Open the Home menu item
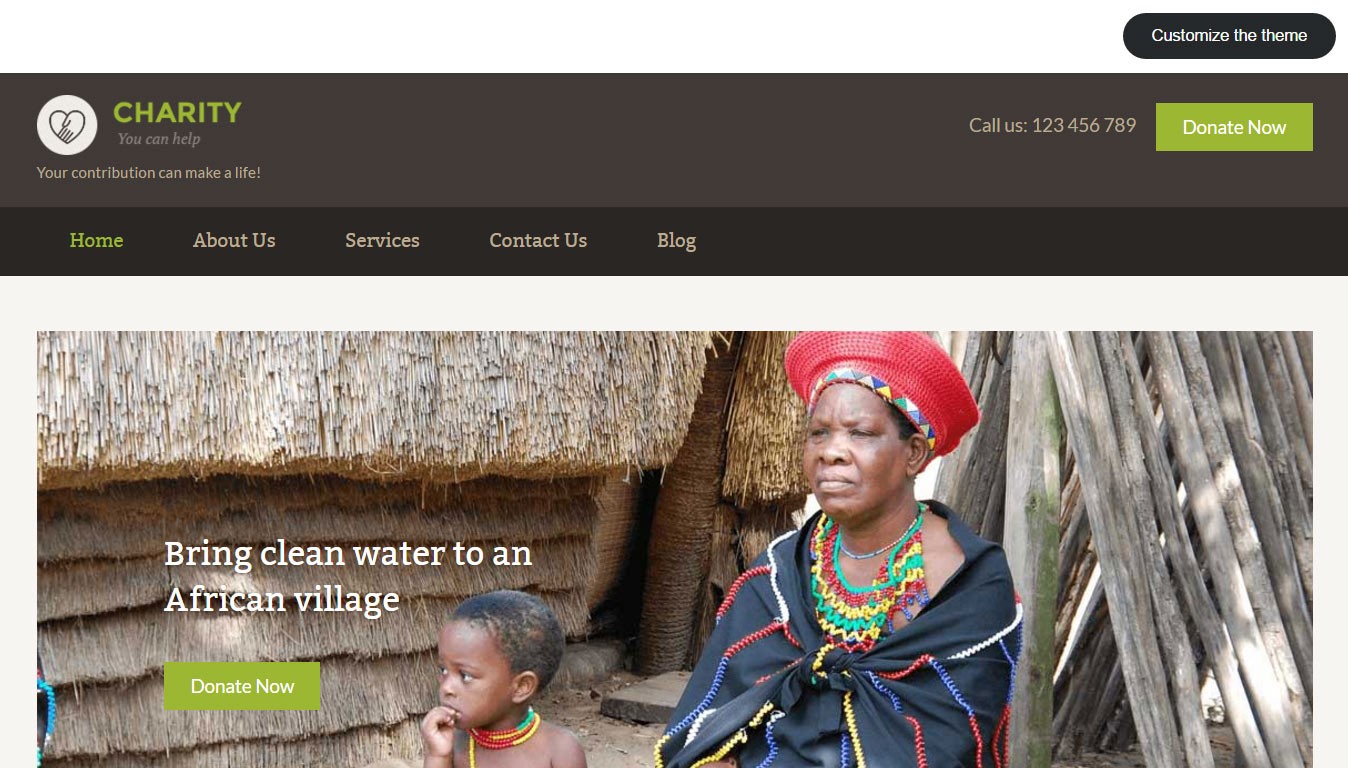Screen dimensions: 1348x768 96,240
